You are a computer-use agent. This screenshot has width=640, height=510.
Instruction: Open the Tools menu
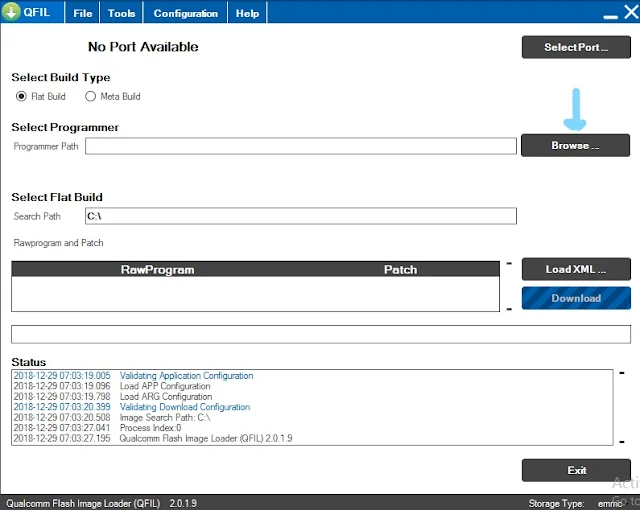coord(121,13)
